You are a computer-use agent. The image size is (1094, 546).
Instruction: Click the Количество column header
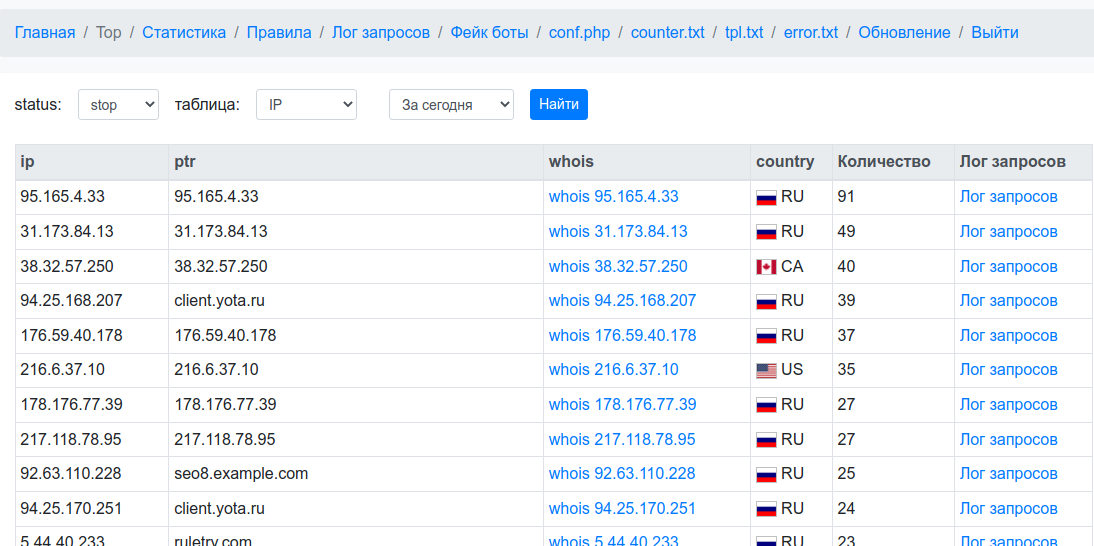point(884,162)
